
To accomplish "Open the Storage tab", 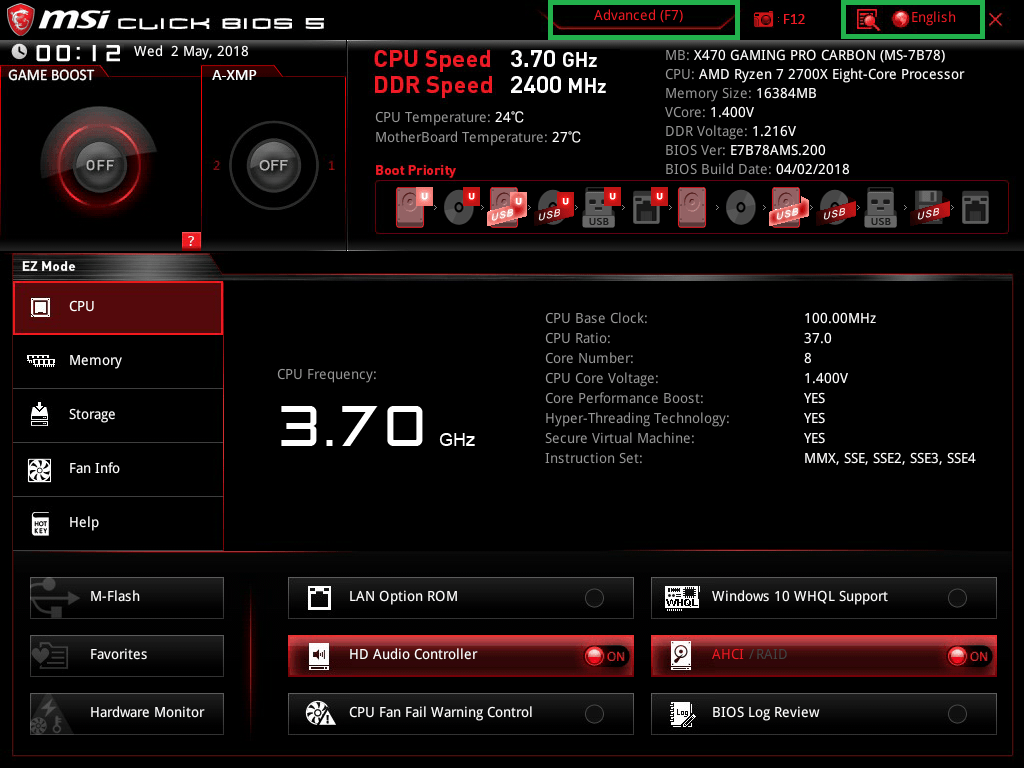I will point(118,415).
